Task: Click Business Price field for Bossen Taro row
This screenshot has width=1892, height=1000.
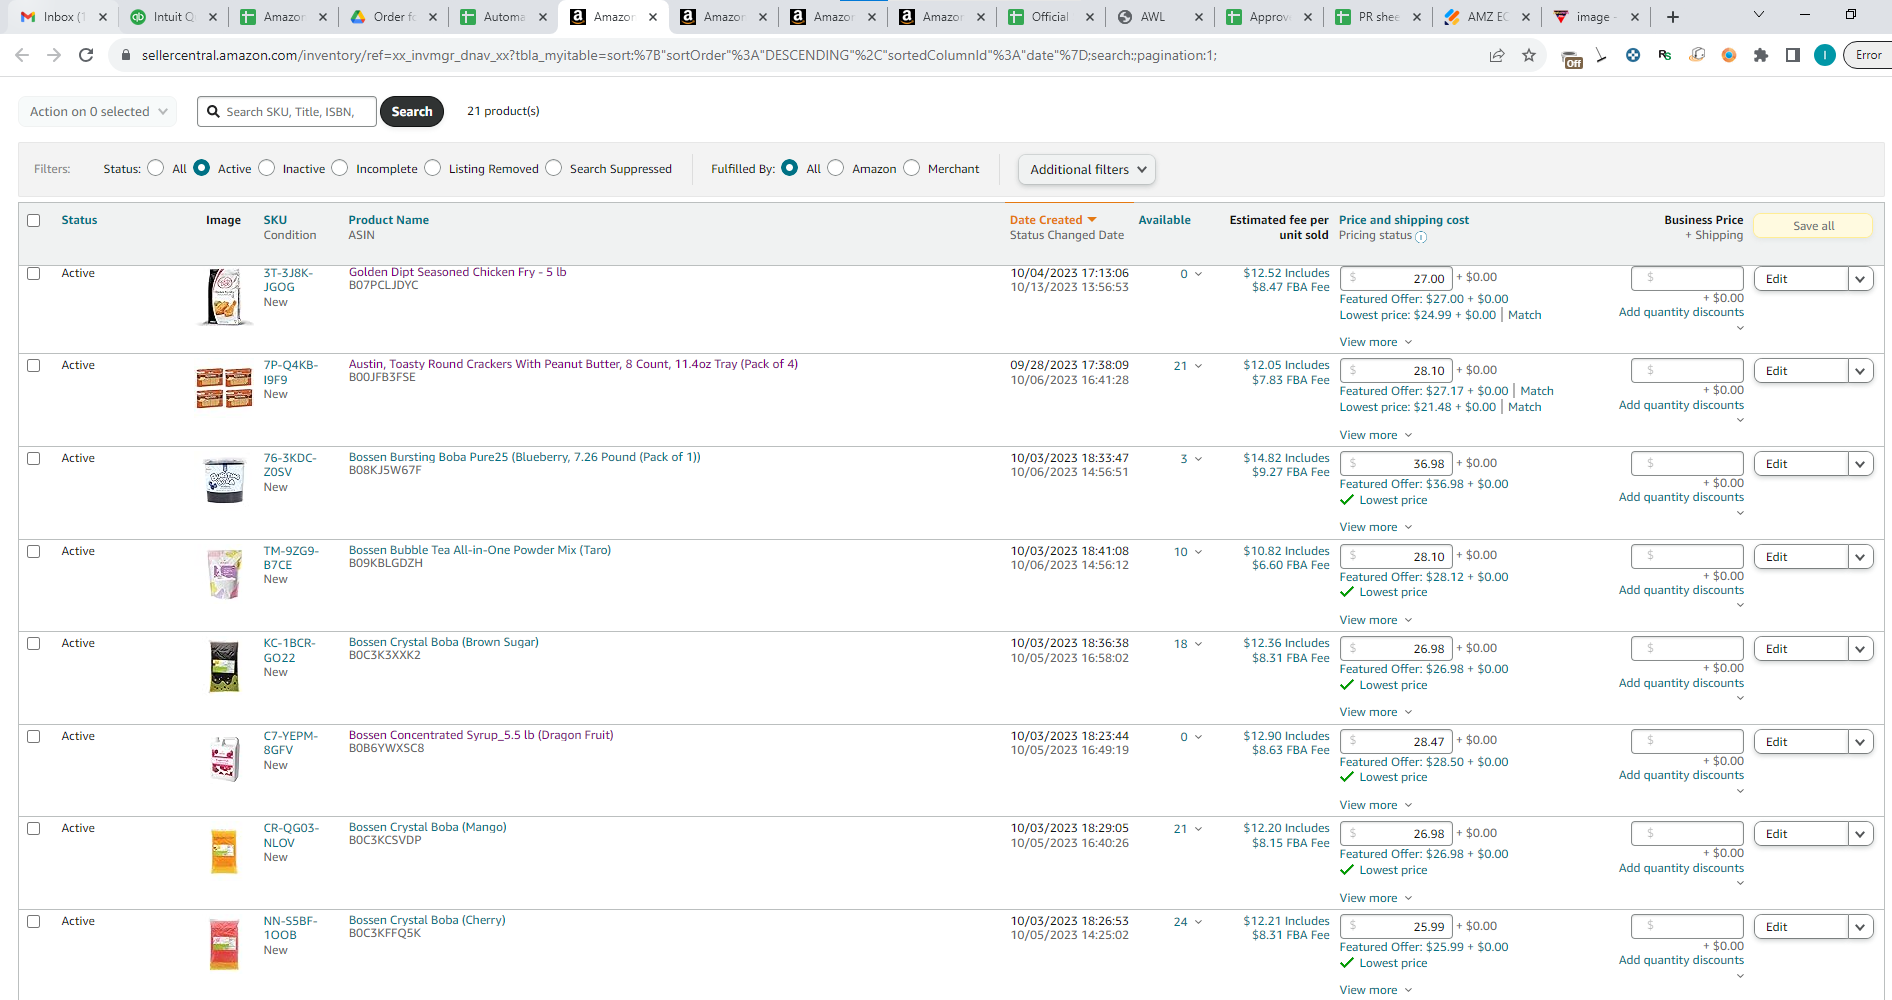Action: [1687, 556]
